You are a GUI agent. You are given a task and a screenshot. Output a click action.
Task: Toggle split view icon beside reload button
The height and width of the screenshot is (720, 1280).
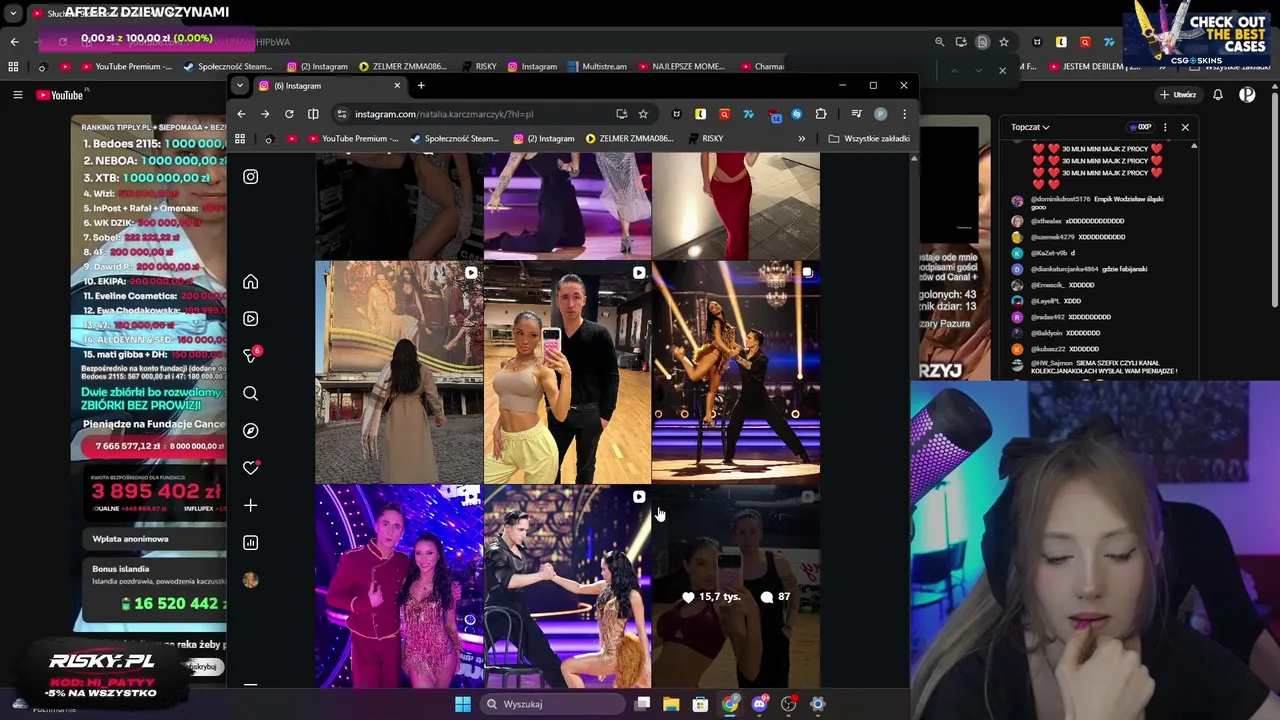pos(313,114)
